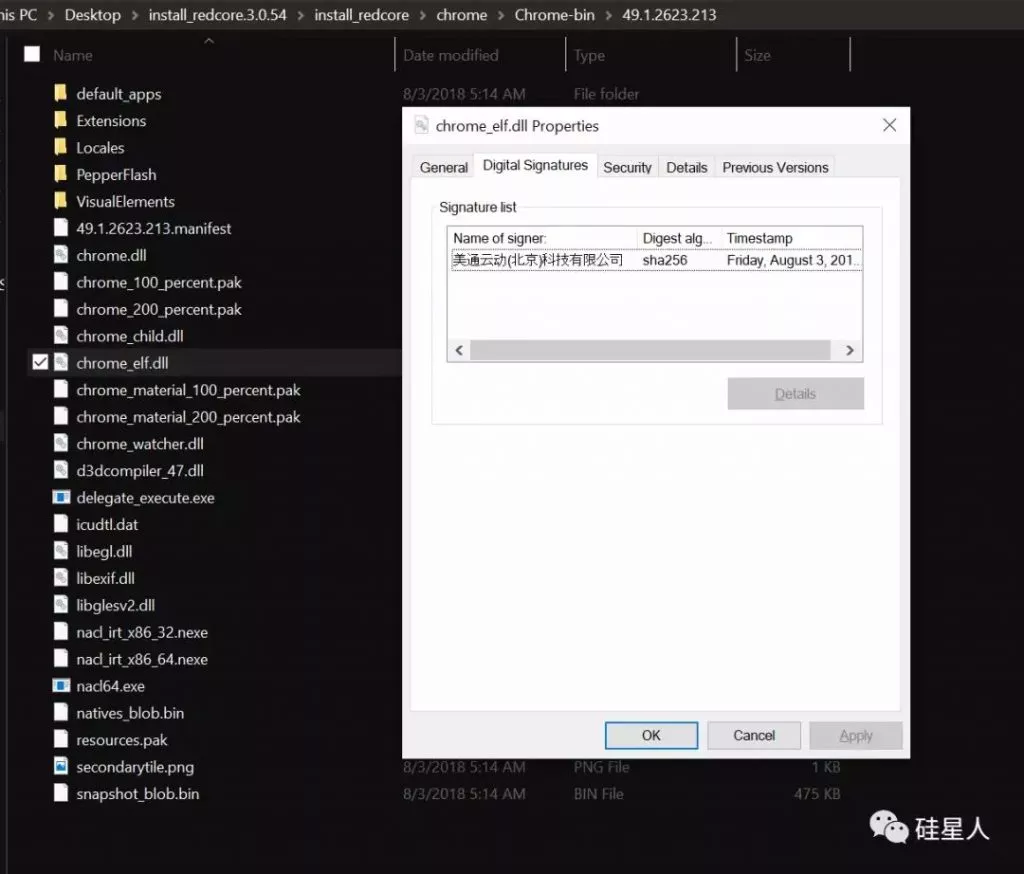Open the General tab
This screenshot has height=874, width=1024.
coord(443,167)
